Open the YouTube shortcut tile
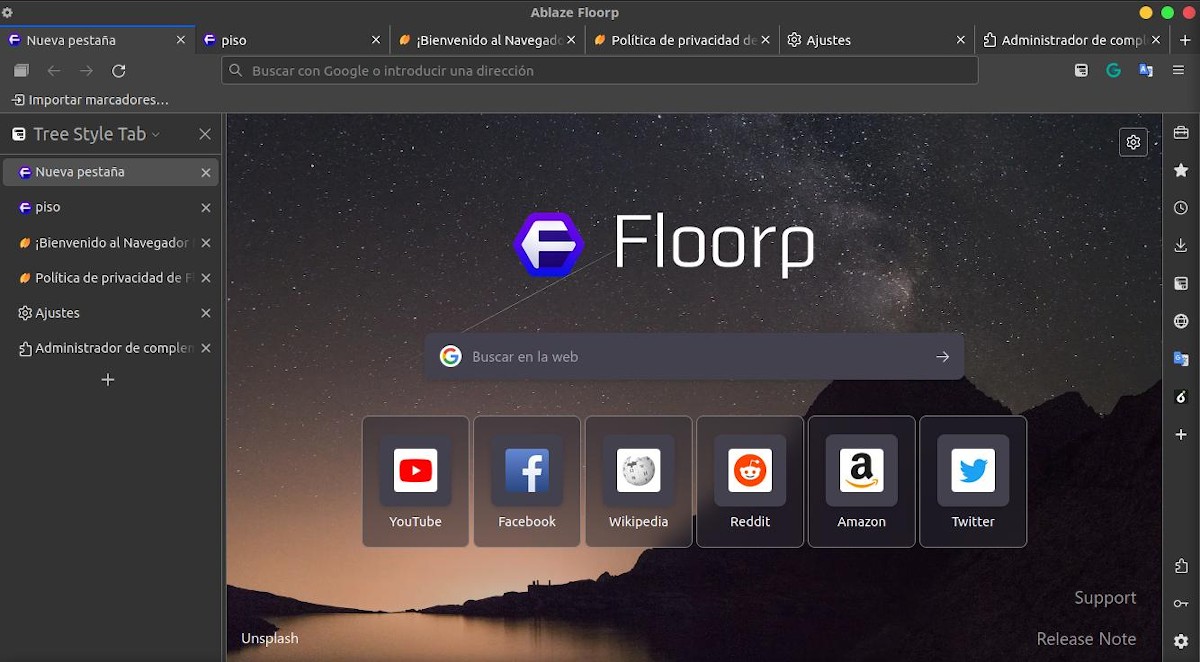The height and width of the screenshot is (662, 1200). coord(415,482)
